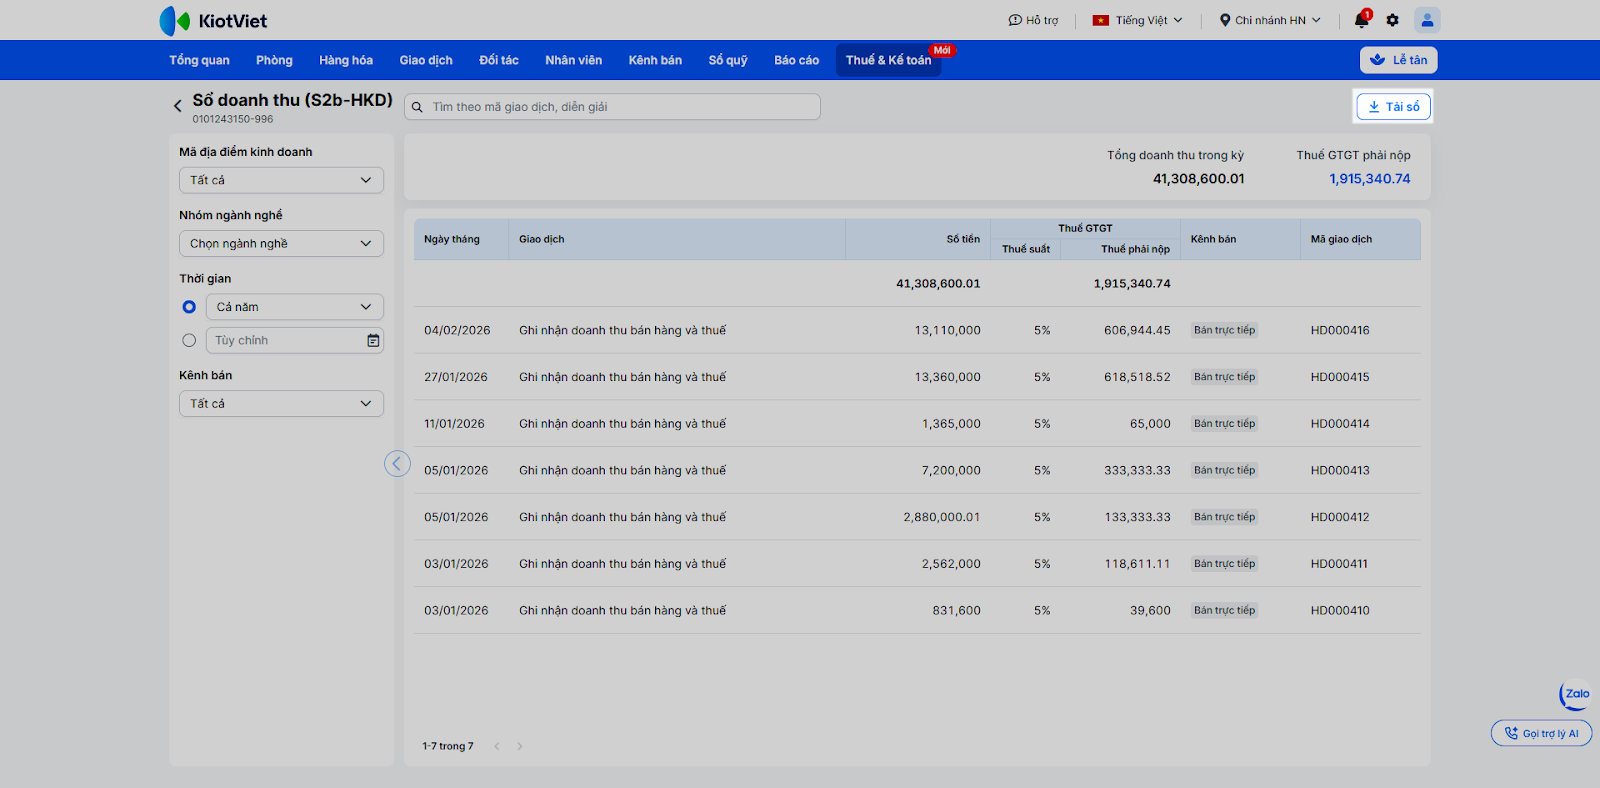Click the Gọi trợ lý AI button

[1541, 734]
